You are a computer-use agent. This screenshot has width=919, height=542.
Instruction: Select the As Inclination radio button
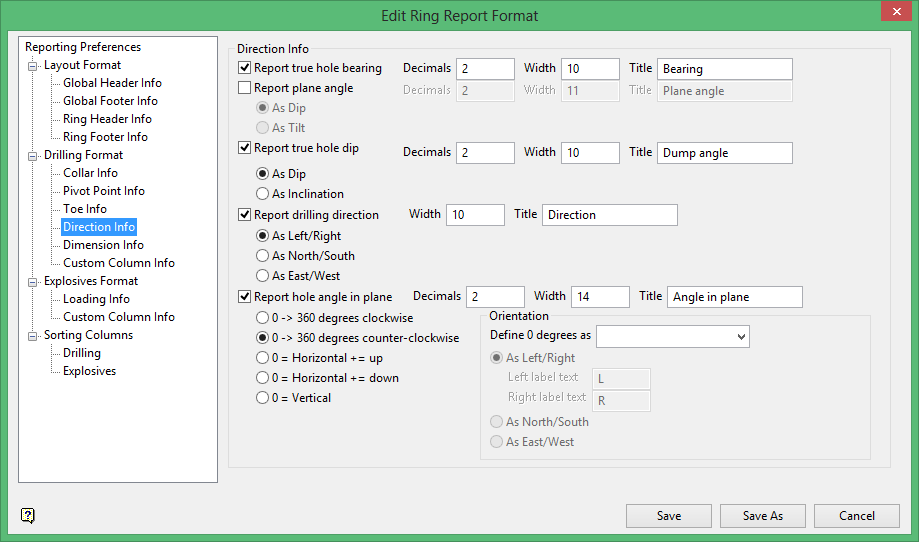point(263,194)
